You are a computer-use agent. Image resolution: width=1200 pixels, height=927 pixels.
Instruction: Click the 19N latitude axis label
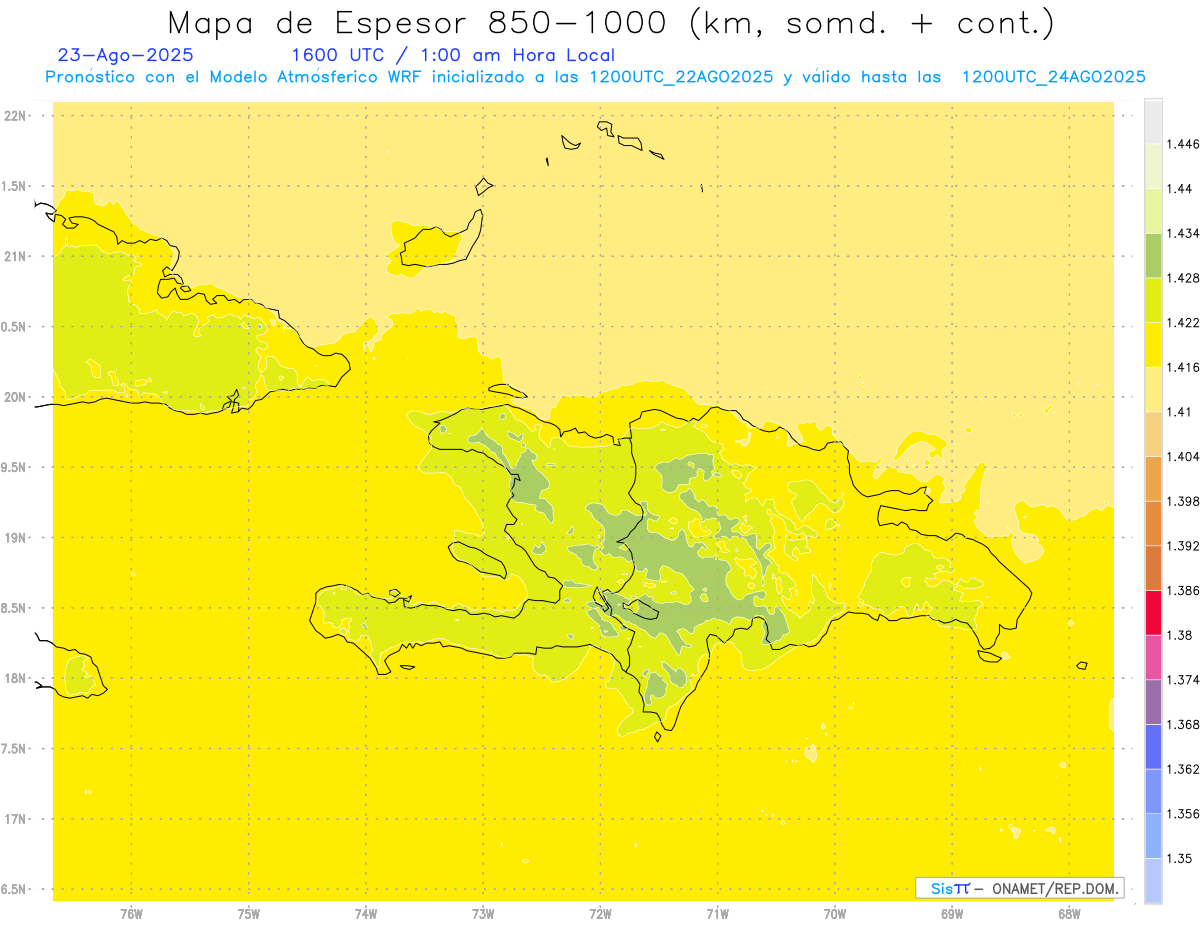coord(16,538)
